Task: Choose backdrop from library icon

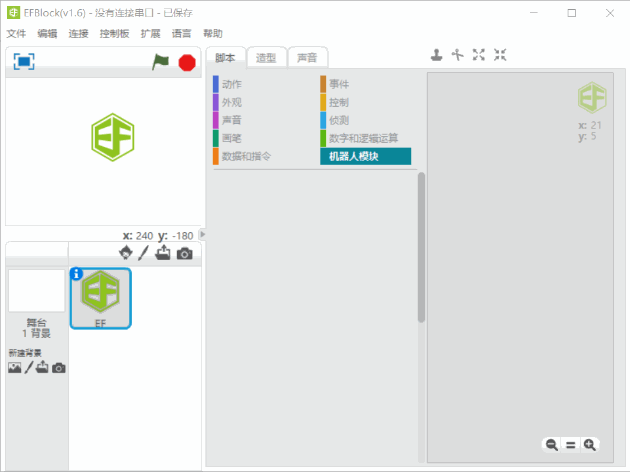Action: point(14,368)
